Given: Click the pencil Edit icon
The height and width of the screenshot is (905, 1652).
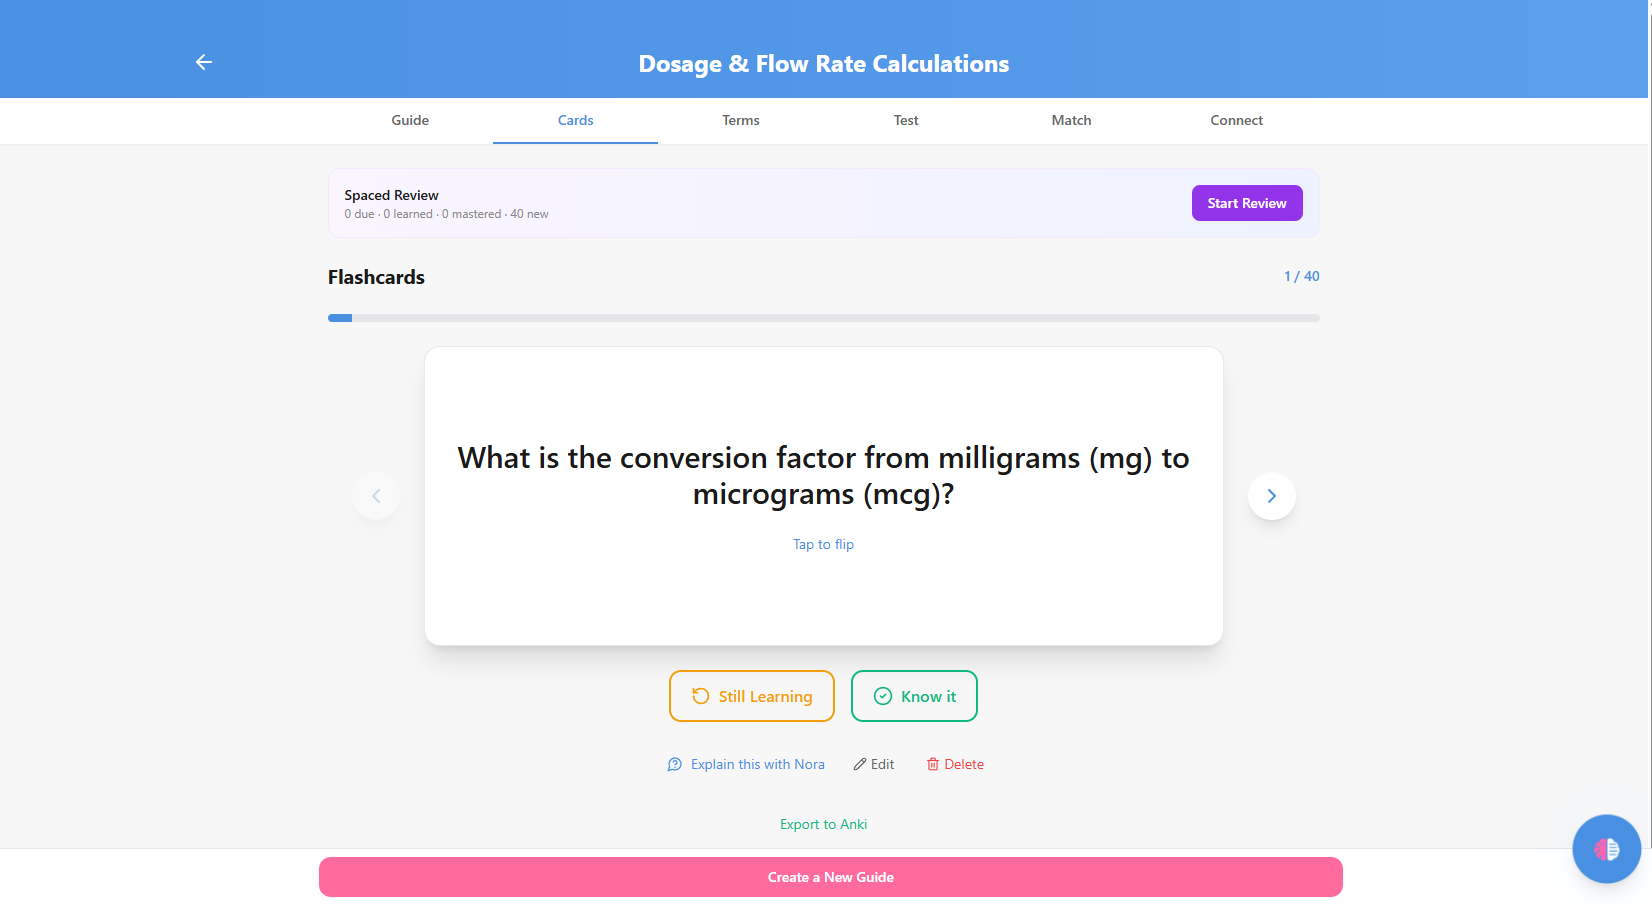Looking at the screenshot, I should (860, 764).
